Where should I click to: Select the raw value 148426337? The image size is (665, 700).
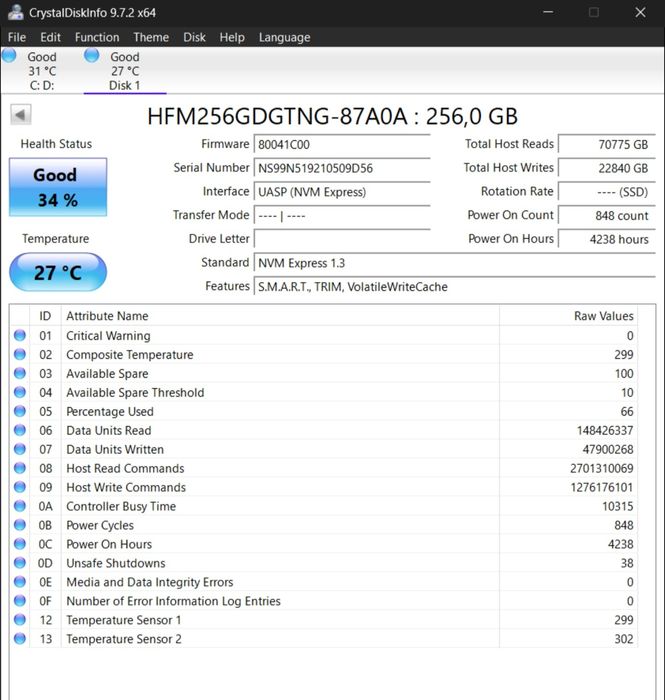pos(605,430)
